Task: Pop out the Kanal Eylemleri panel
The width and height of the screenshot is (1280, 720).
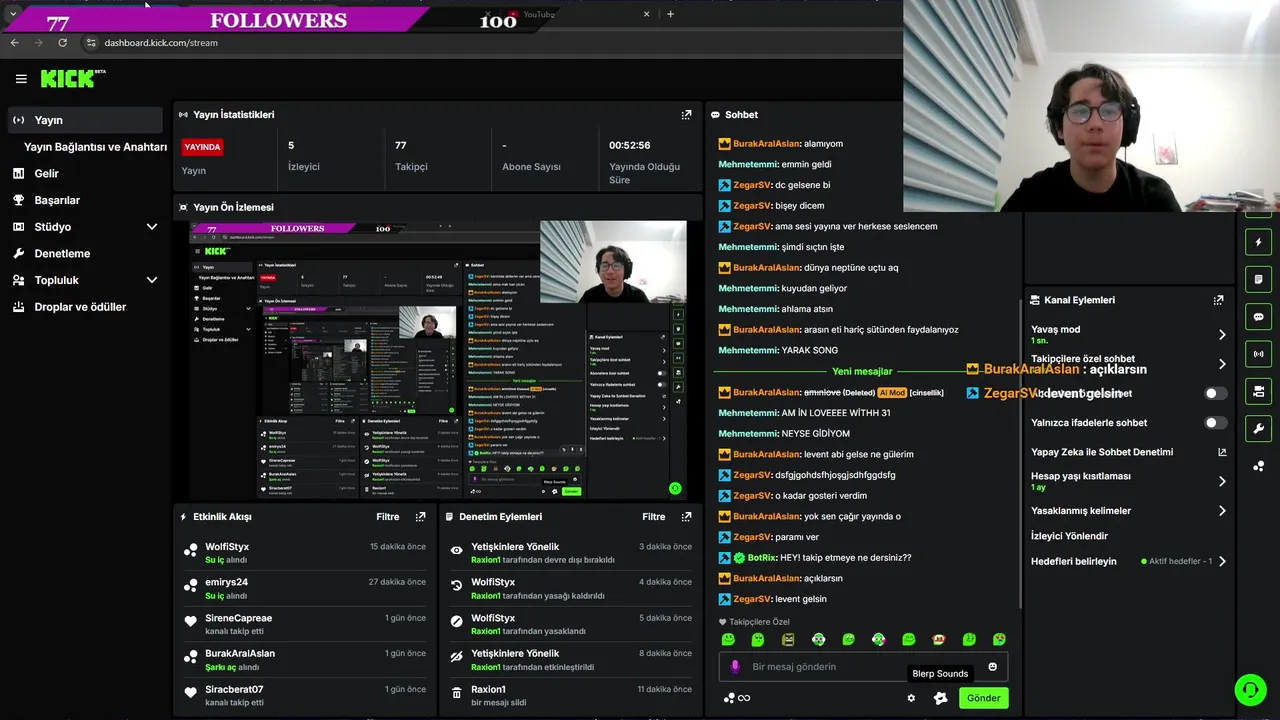Action: [x=1218, y=300]
